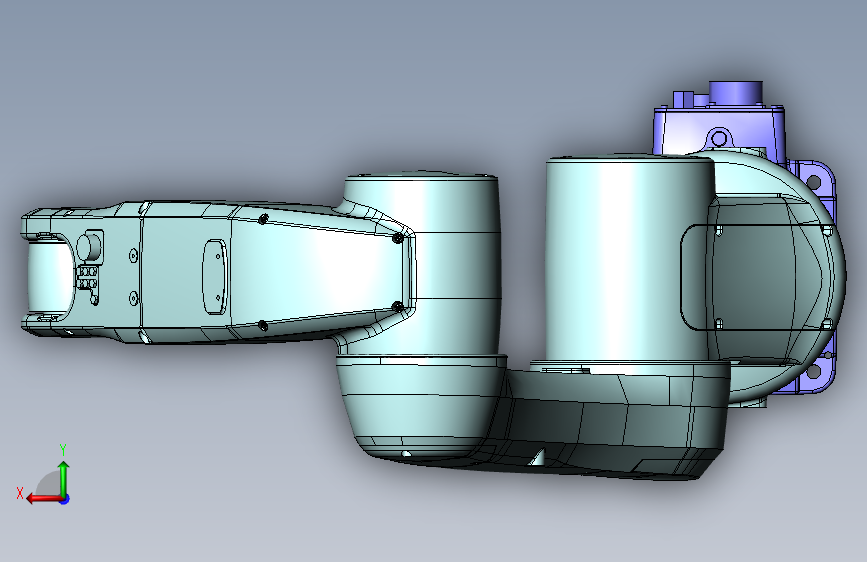Click the Y label of the triad
Viewport: 867px width, 562px height.
[x=63, y=449]
